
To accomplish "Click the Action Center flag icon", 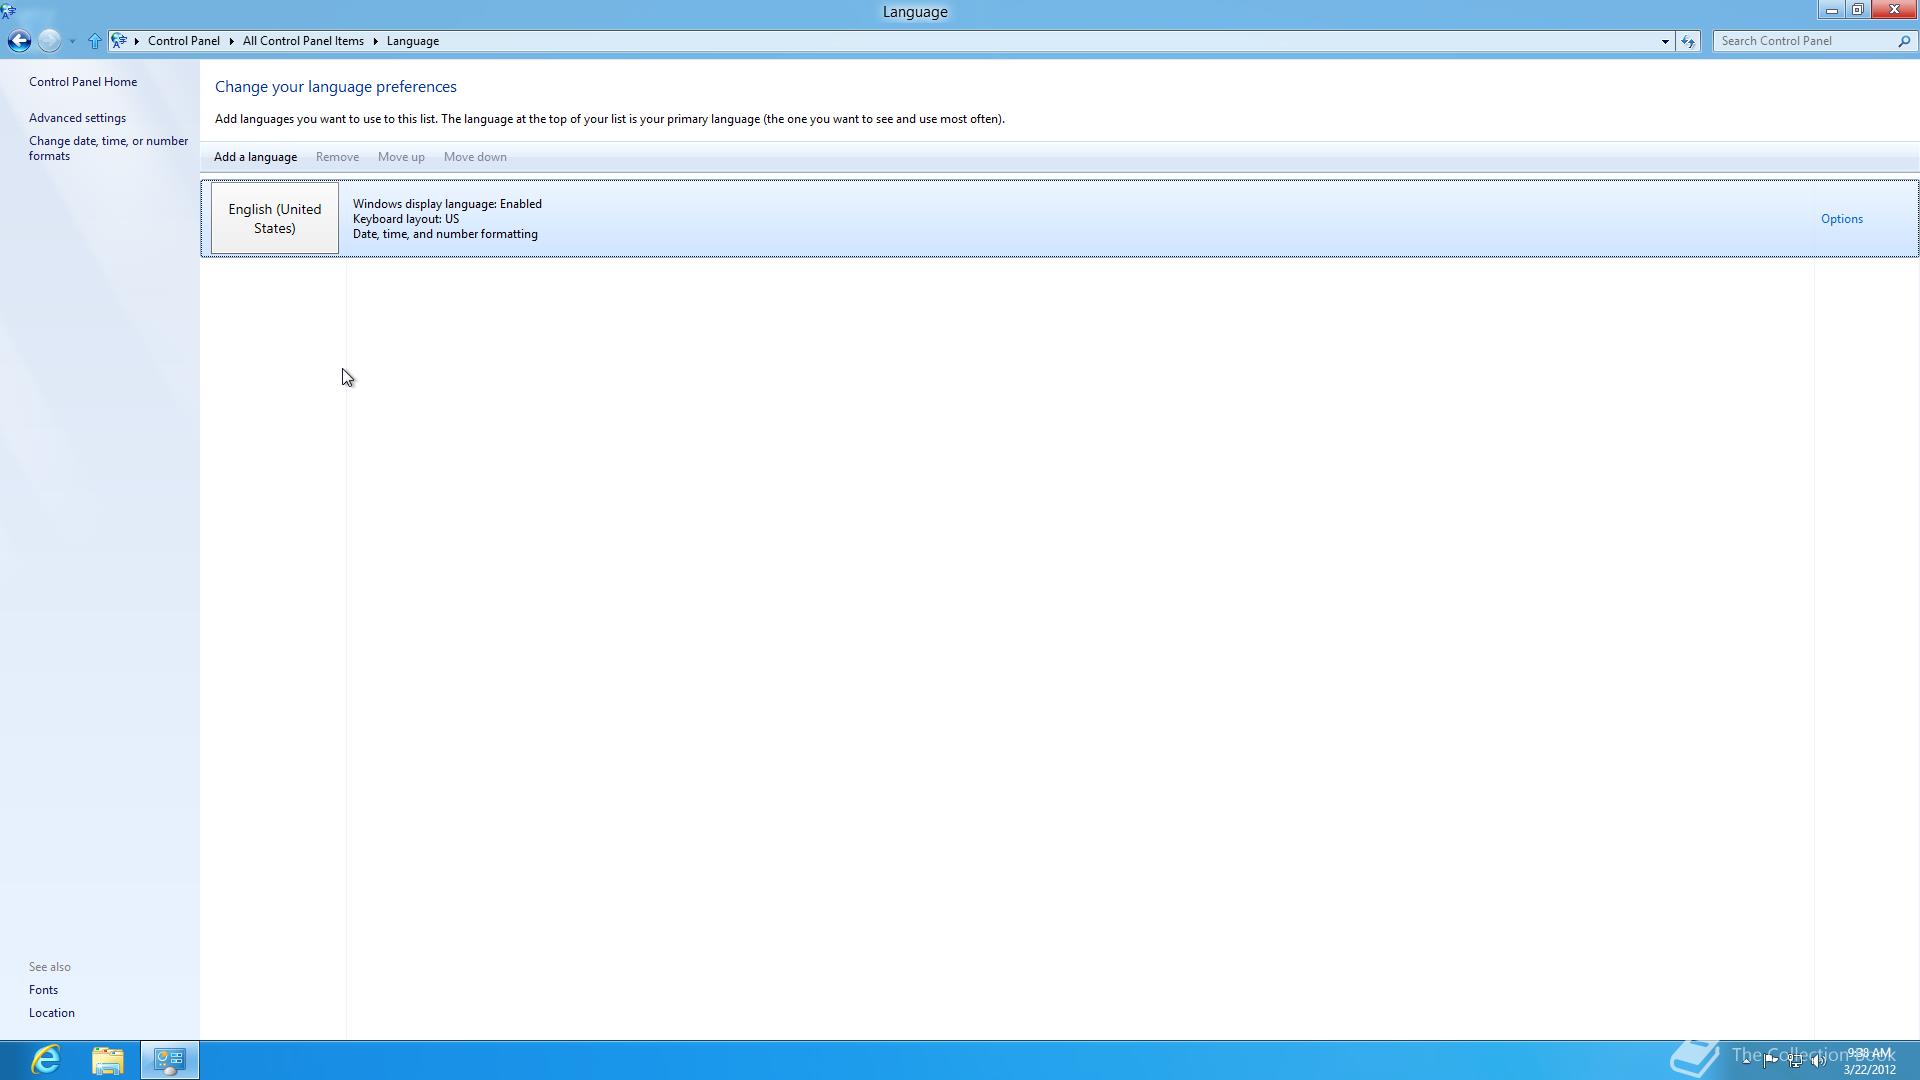I will tap(1770, 1061).
